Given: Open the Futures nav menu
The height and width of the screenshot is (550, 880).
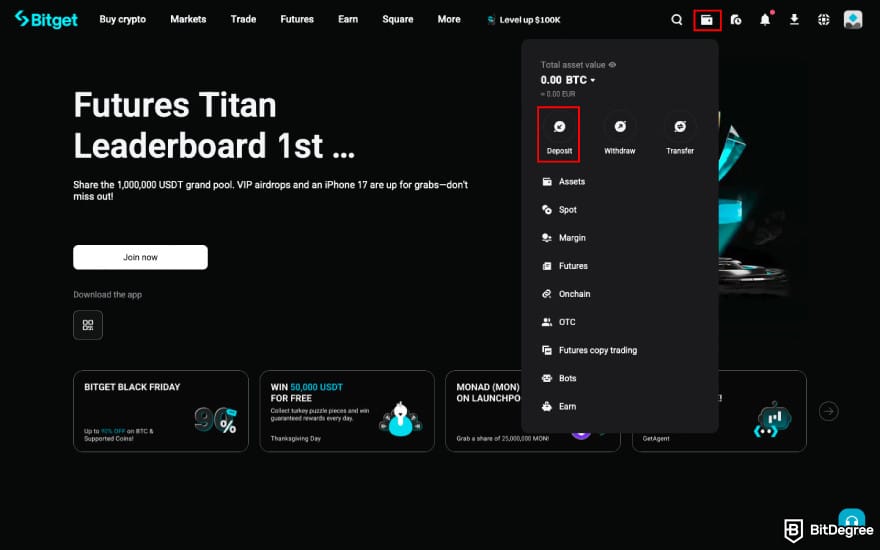Looking at the screenshot, I should point(296,19).
